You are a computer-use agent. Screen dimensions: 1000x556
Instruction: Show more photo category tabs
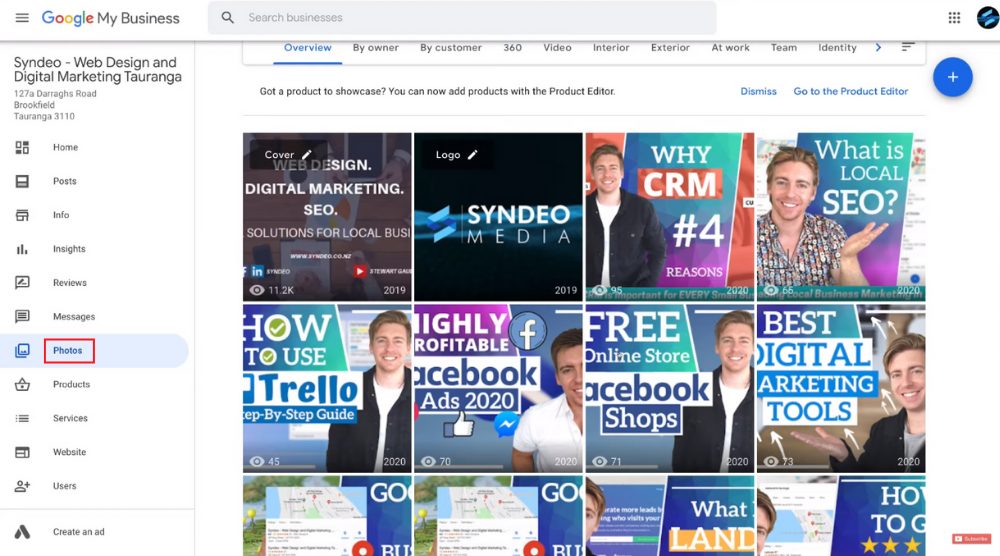[878, 47]
